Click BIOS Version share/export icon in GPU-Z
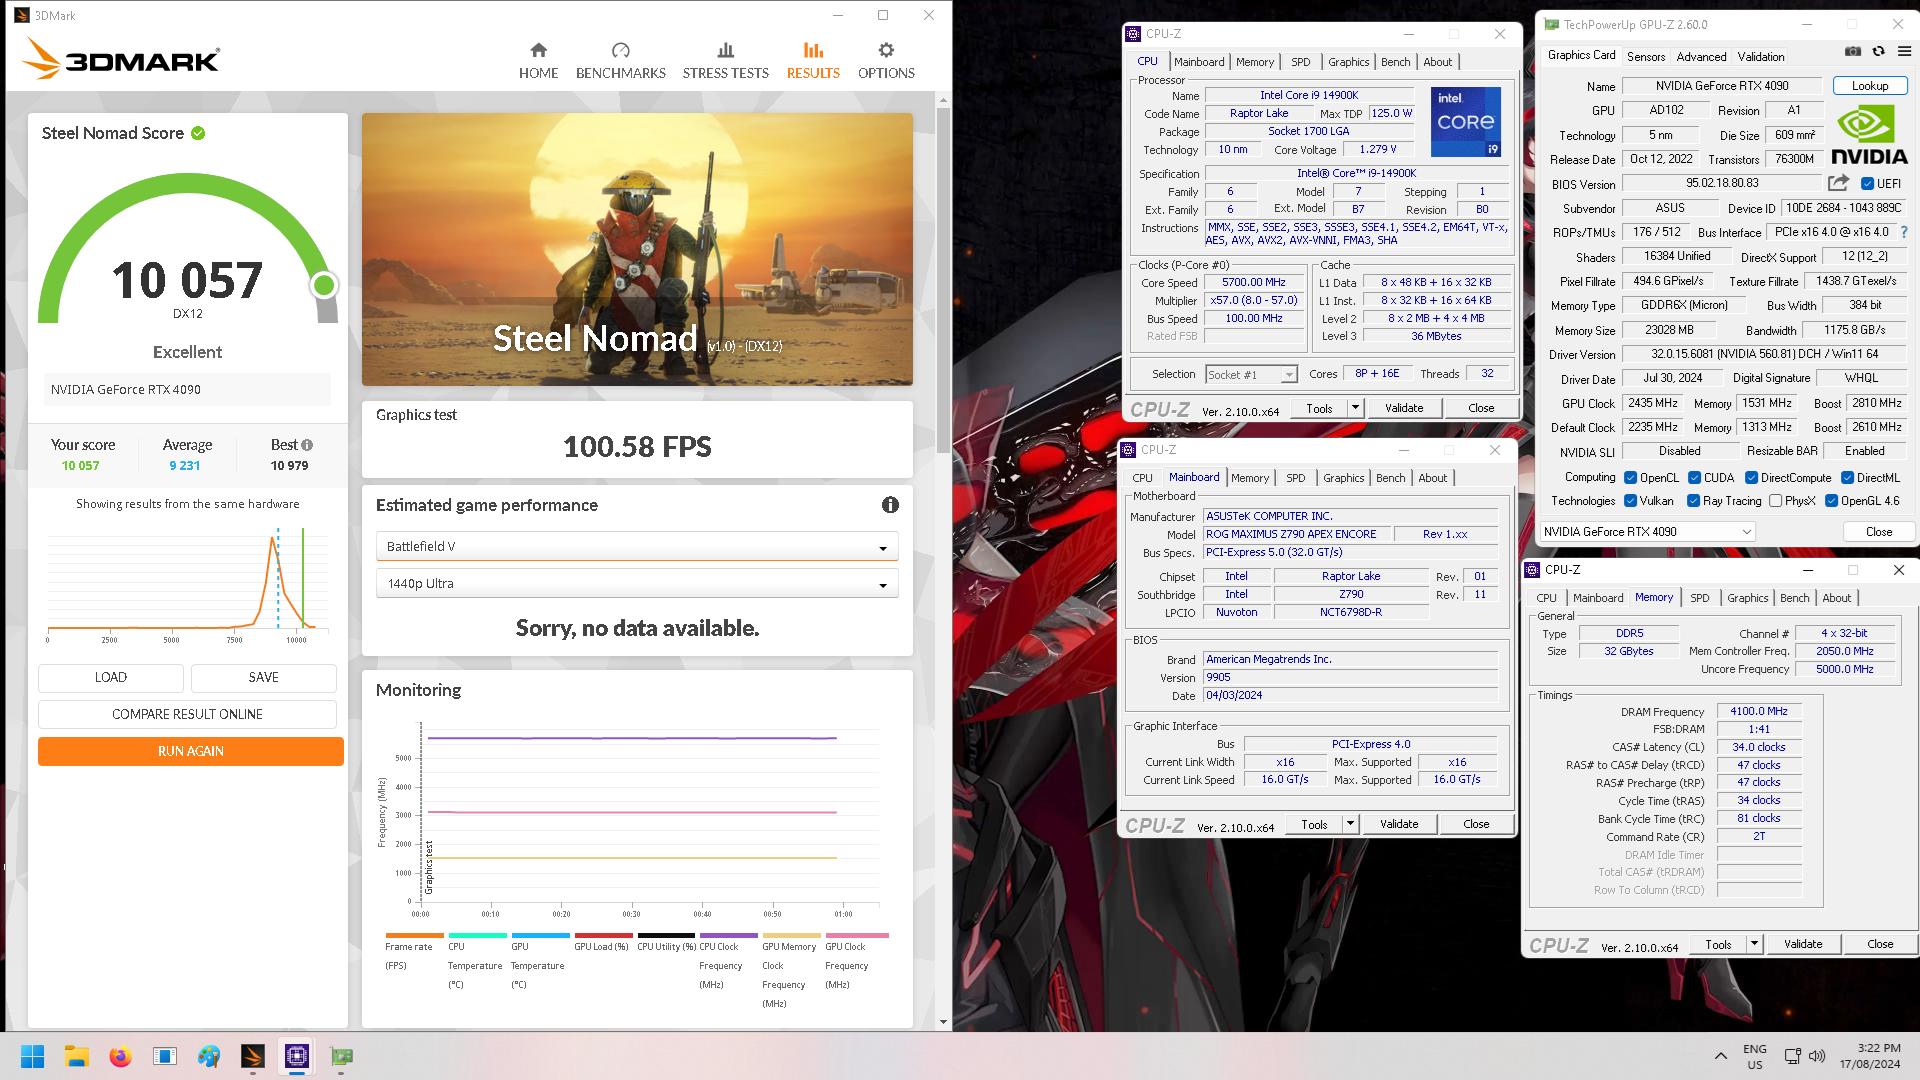This screenshot has height=1080, width=1920. [x=1838, y=183]
